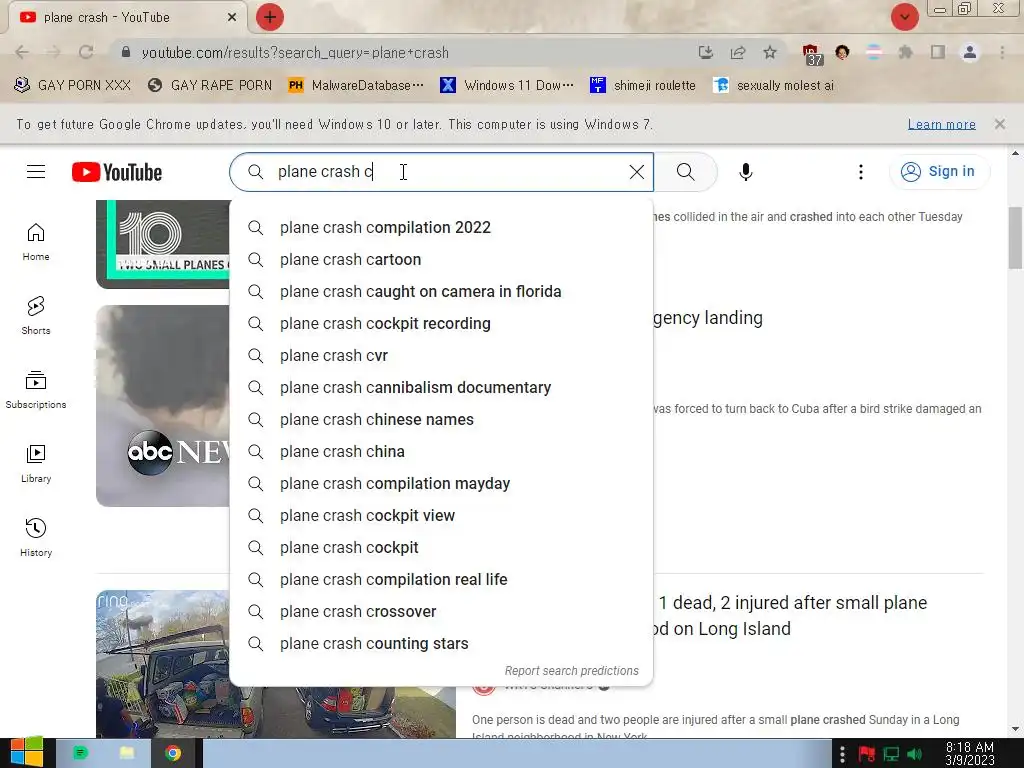Screen dimensions: 1024x768
Task: Click the share this page icon
Action: [738, 52]
